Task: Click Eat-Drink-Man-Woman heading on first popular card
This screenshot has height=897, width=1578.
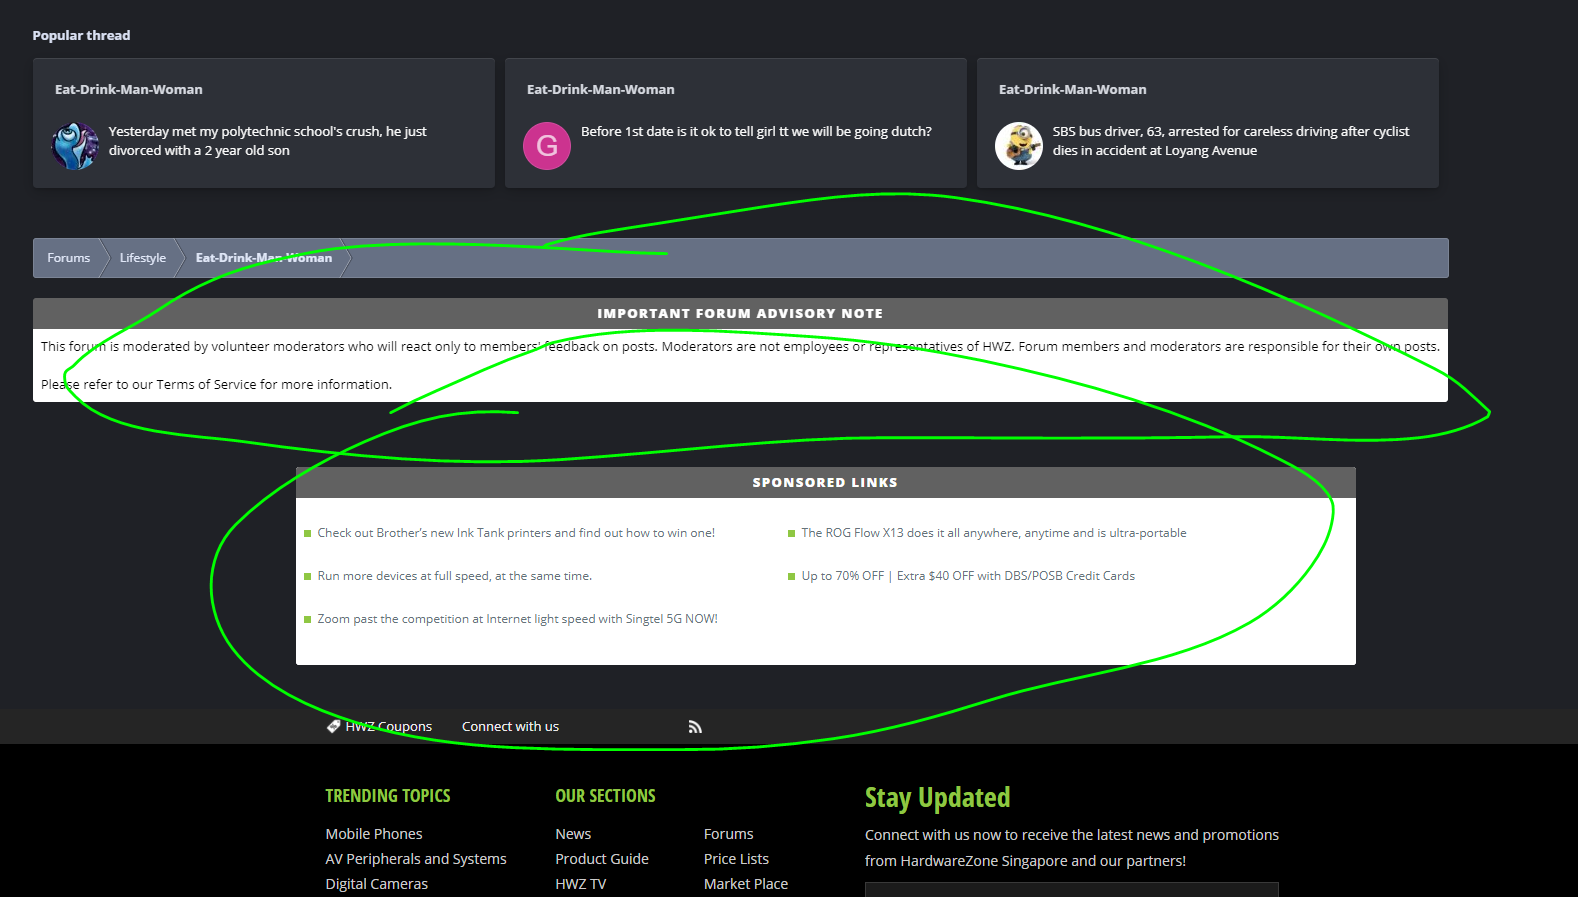Action: coord(129,90)
